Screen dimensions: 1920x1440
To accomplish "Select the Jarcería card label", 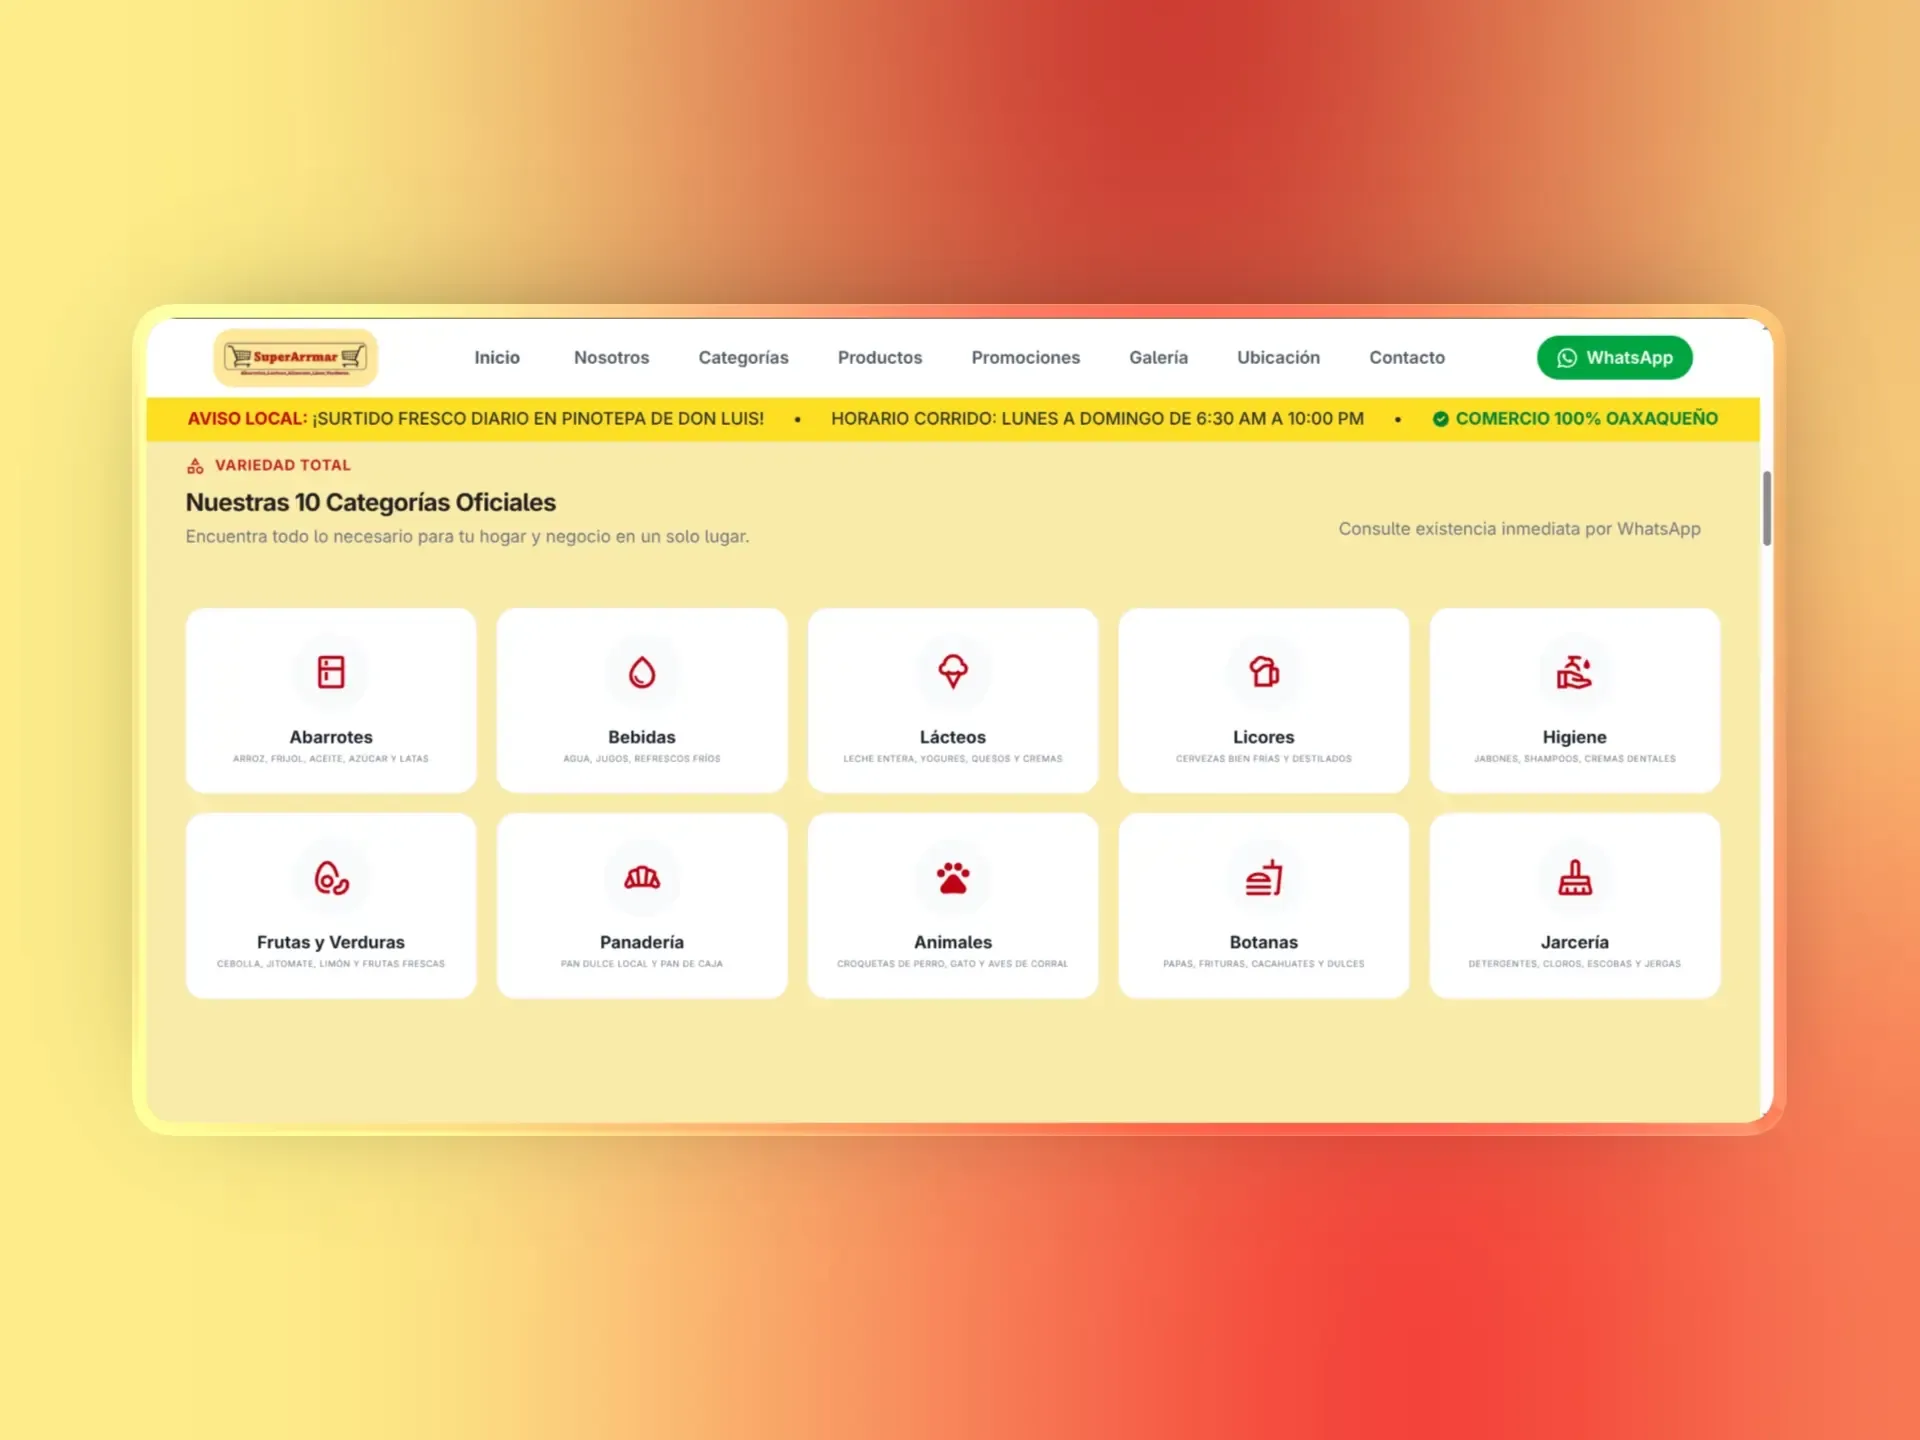I will pos(1574,942).
